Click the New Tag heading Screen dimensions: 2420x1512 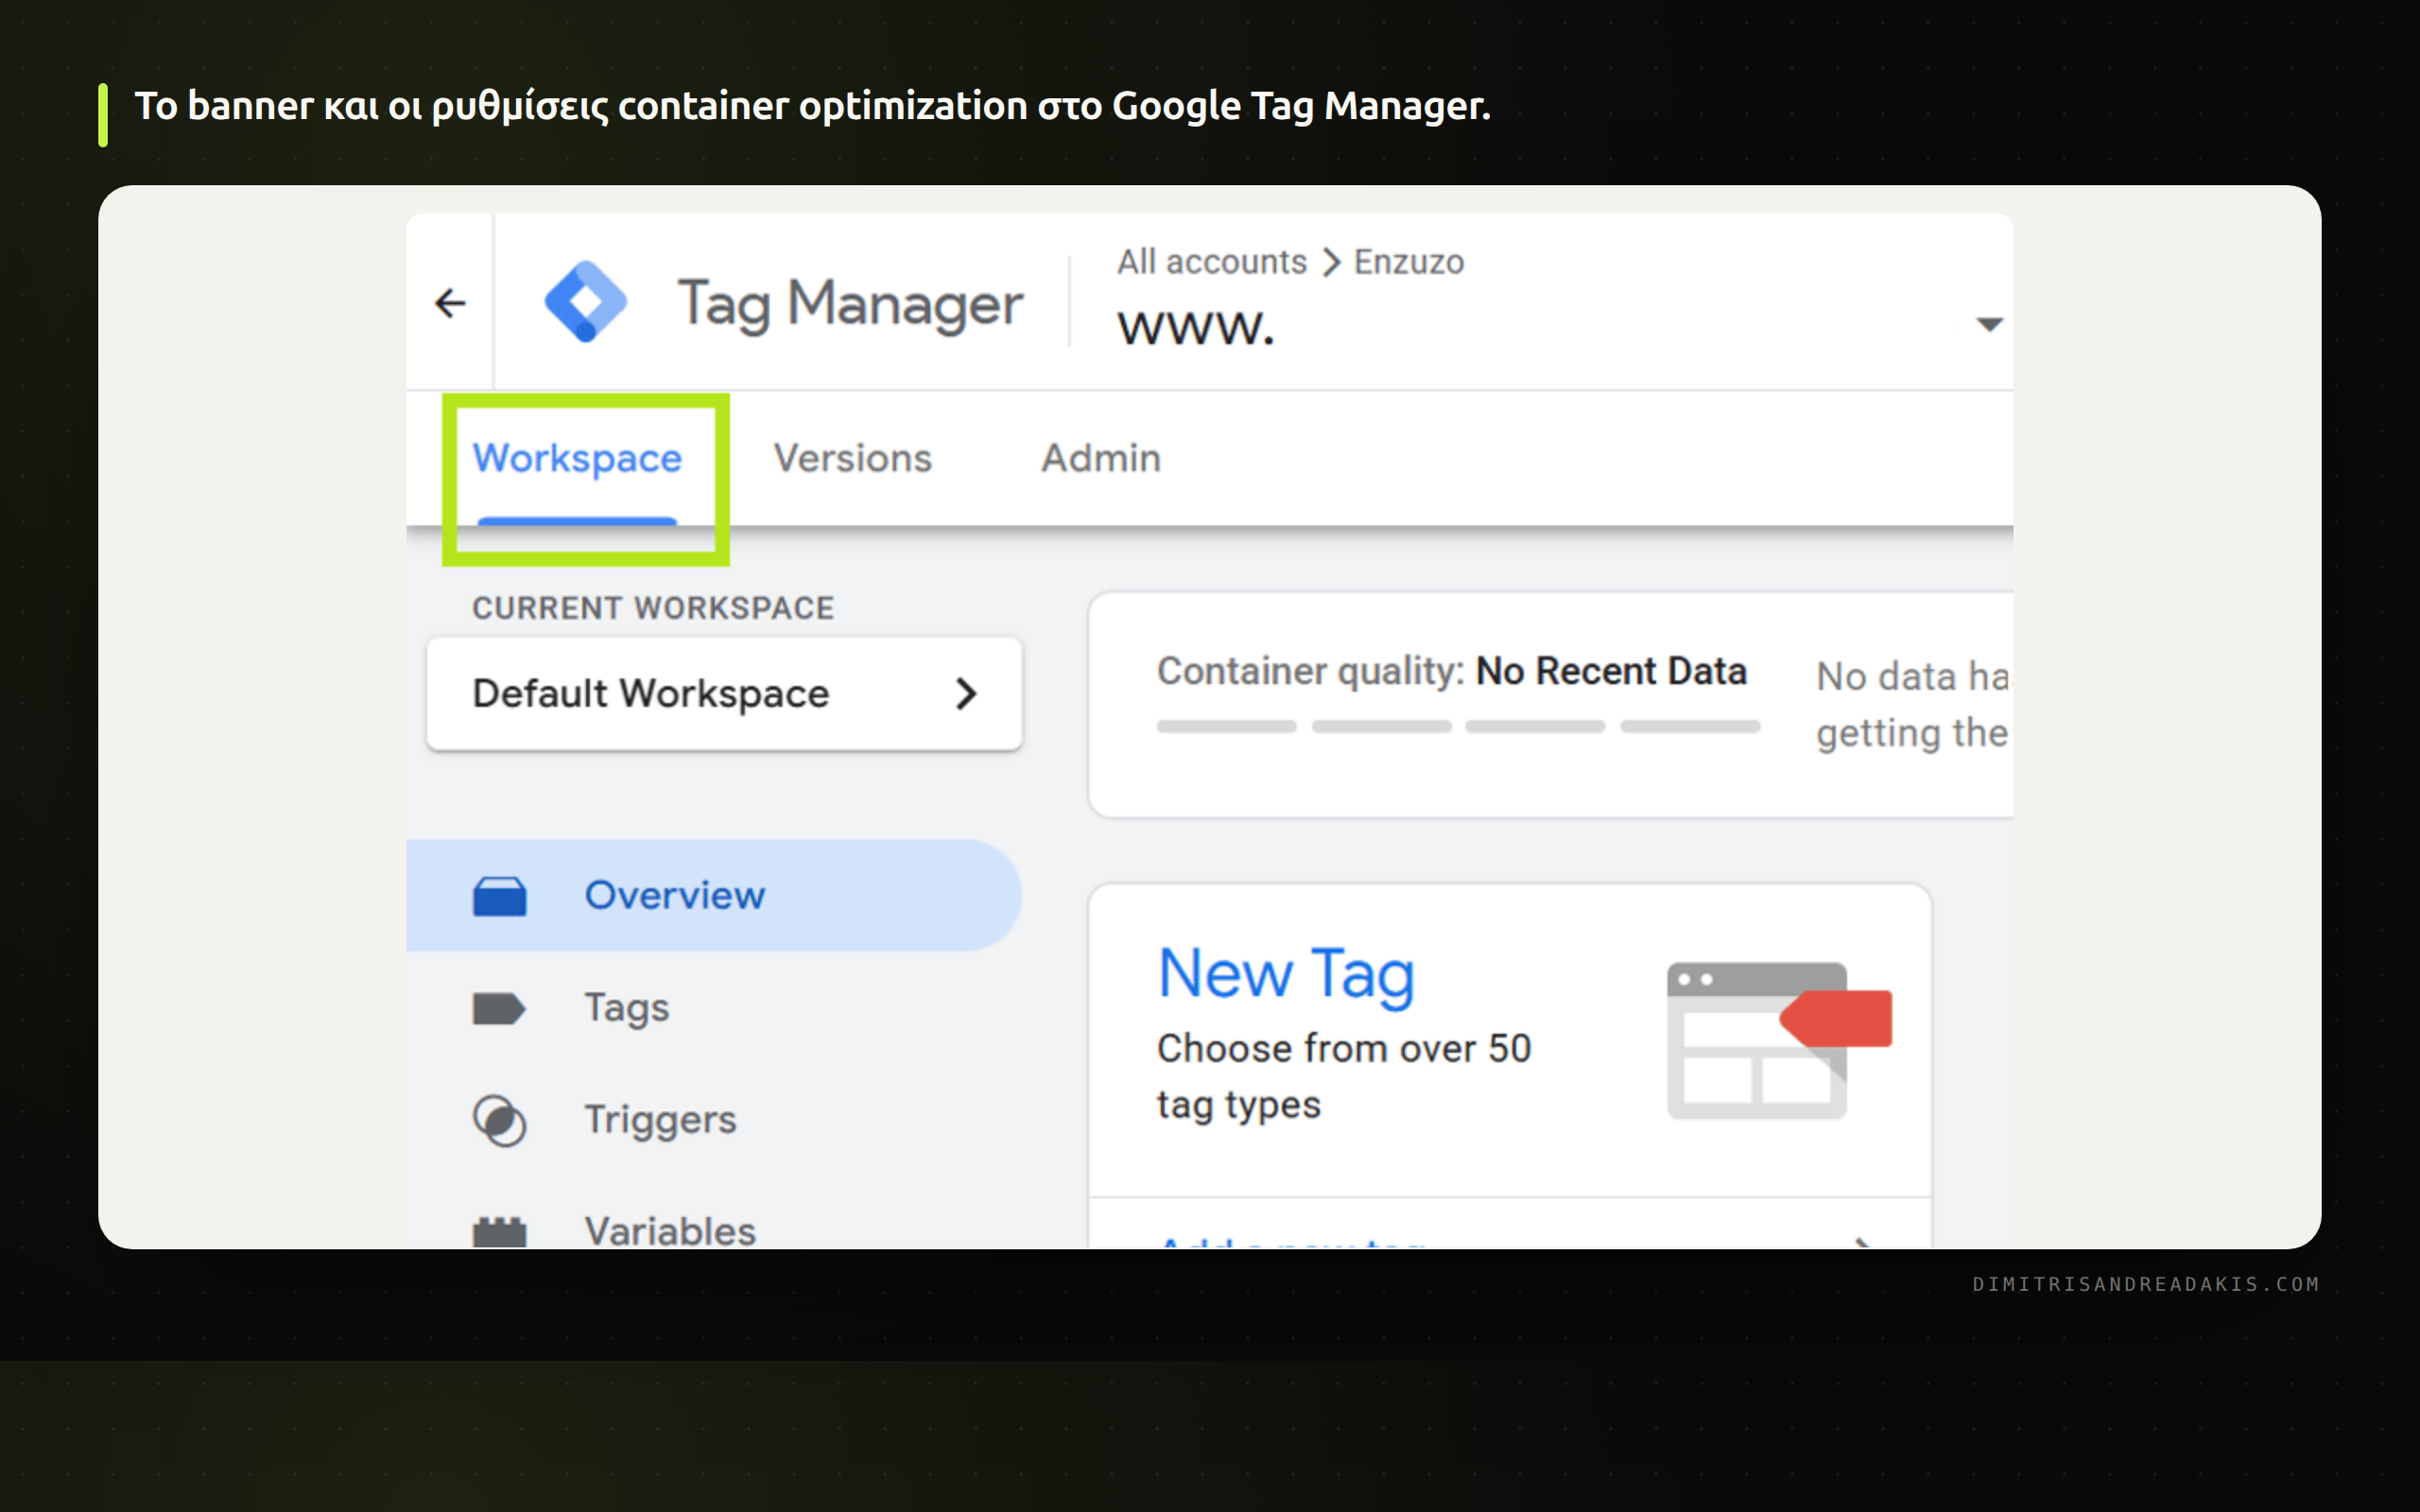1286,974
